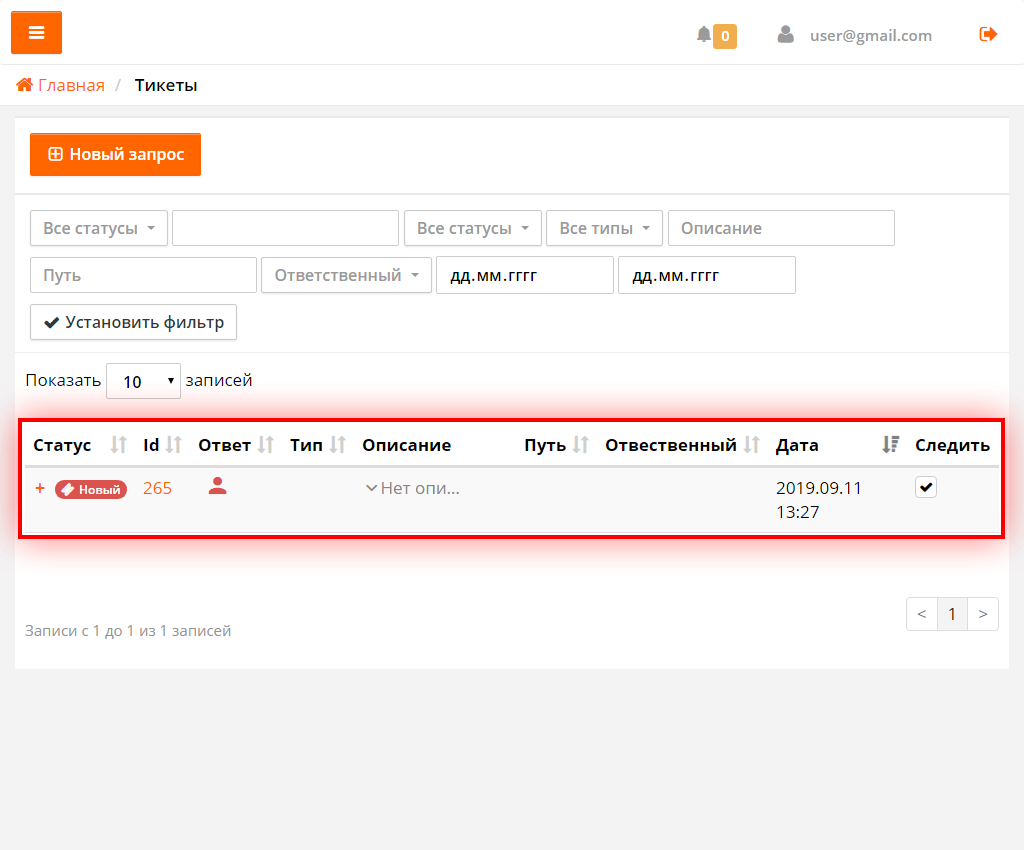The width and height of the screenshot is (1024, 850).
Task: Toggle the Следить checkbox for ticket 265
Action: pos(926,487)
